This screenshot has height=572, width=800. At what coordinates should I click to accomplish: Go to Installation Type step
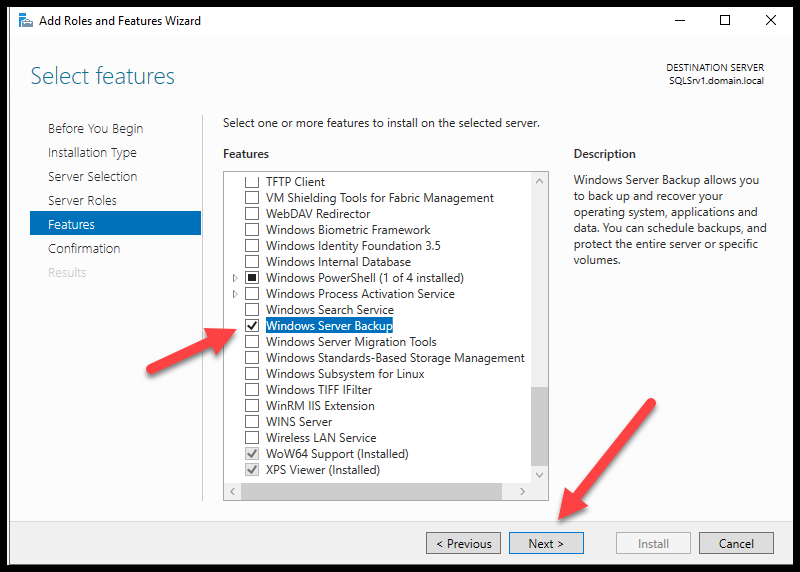coord(92,153)
